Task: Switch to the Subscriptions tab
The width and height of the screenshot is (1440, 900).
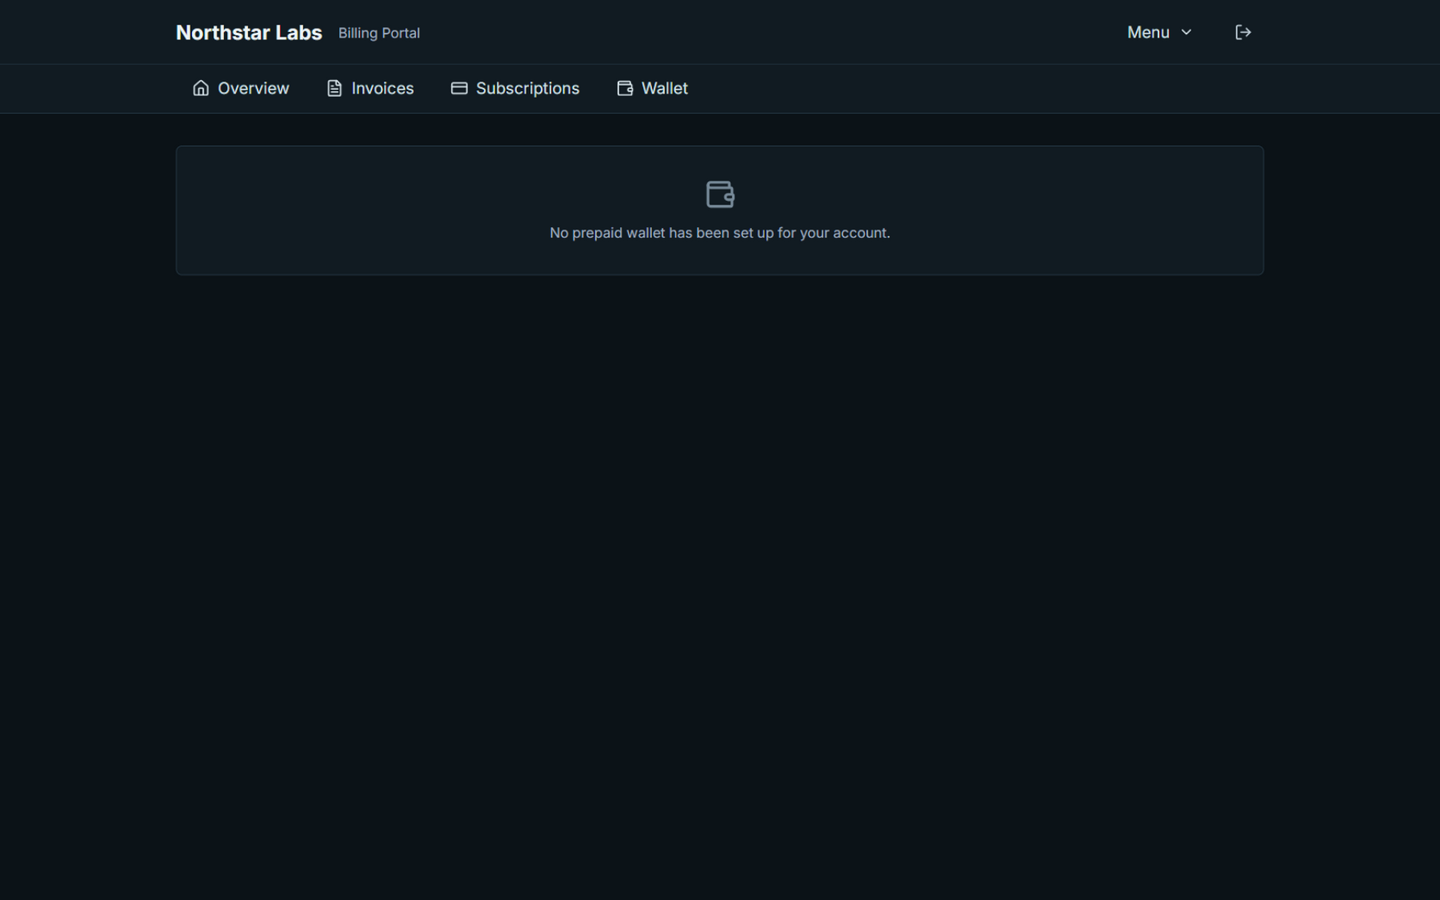Action: (515, 88)
